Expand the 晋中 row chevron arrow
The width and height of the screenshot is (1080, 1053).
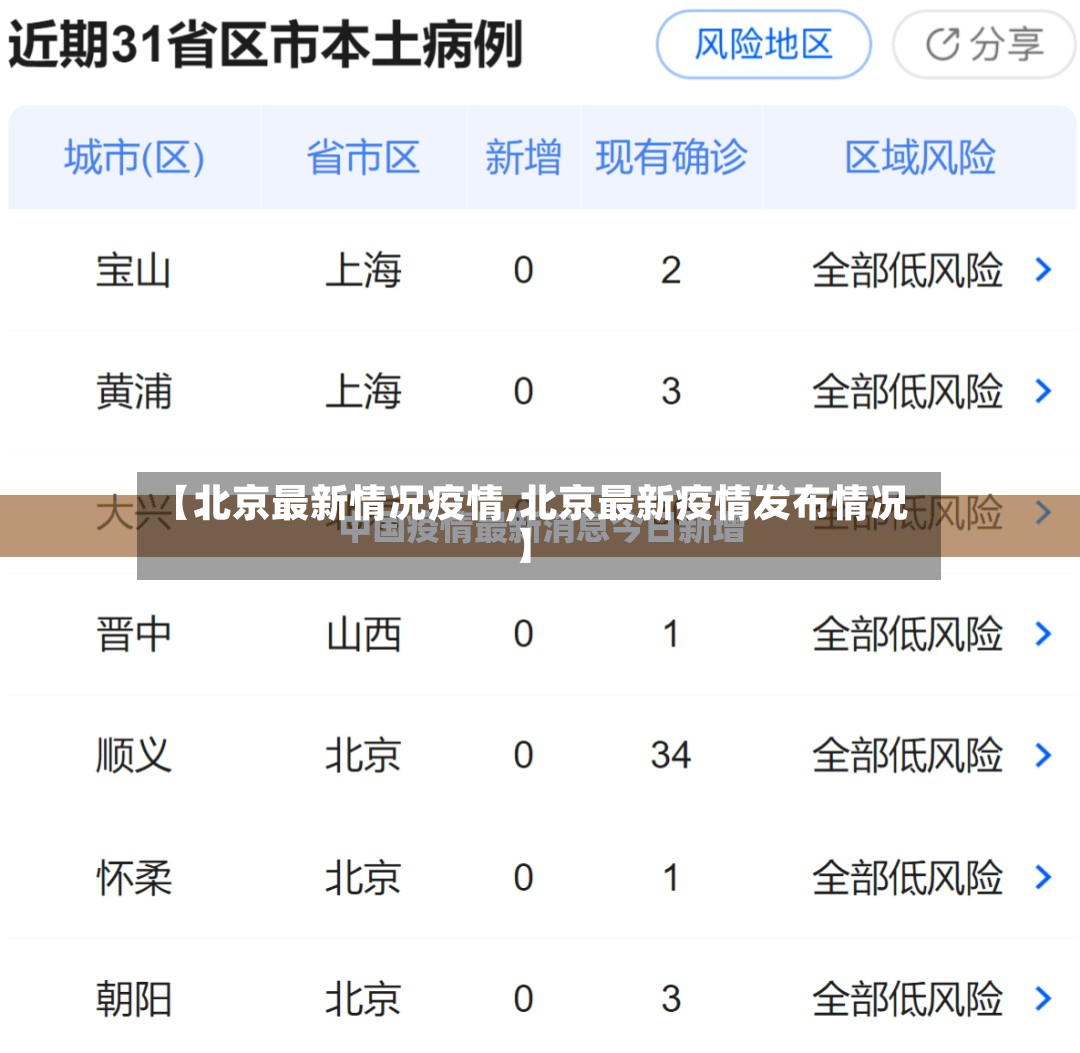pos(1043,634)
